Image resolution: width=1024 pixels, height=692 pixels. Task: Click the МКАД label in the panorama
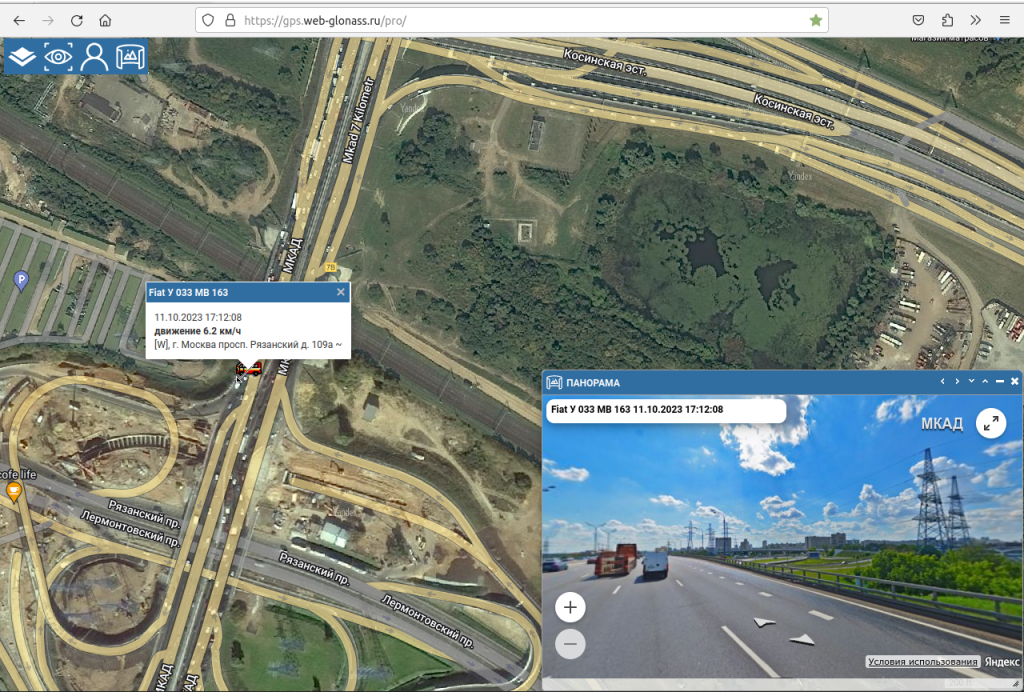(942, 424)
